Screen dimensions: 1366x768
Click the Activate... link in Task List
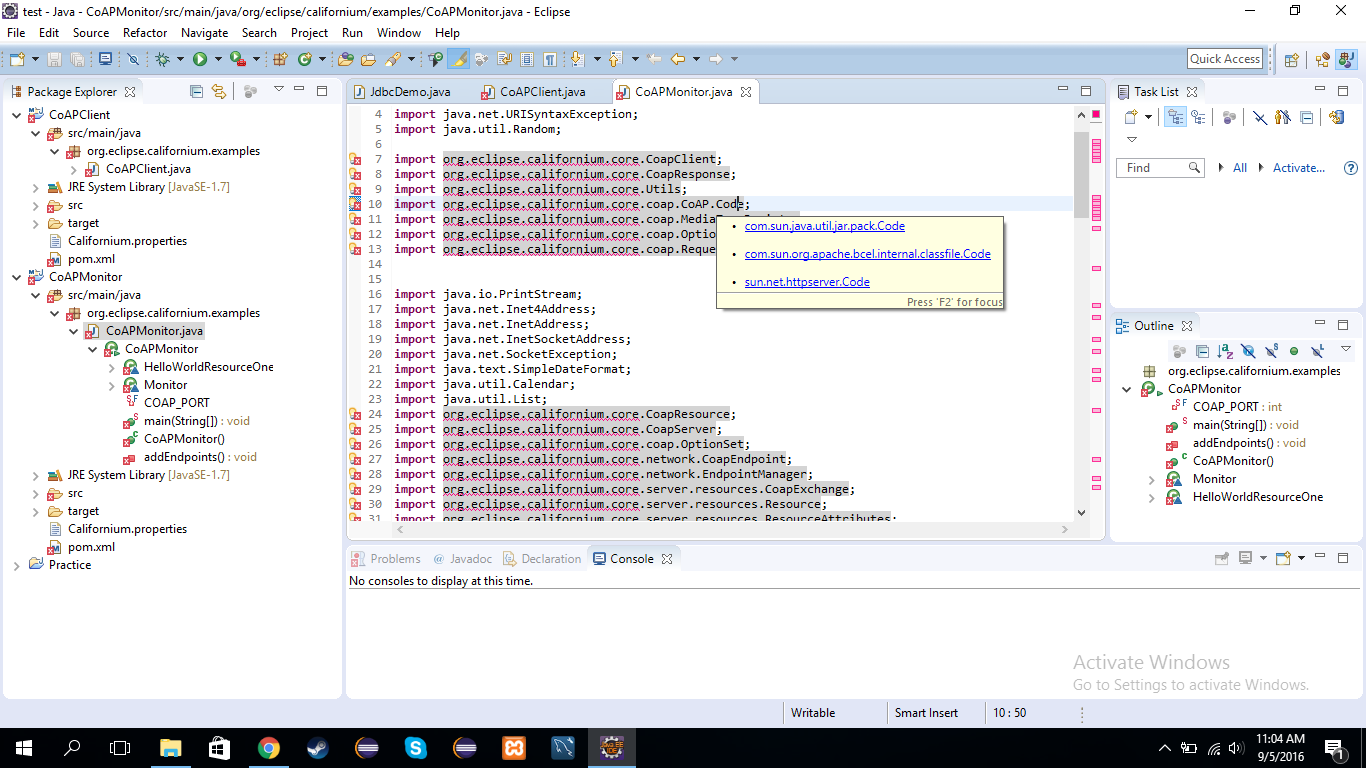(1299, 168)
